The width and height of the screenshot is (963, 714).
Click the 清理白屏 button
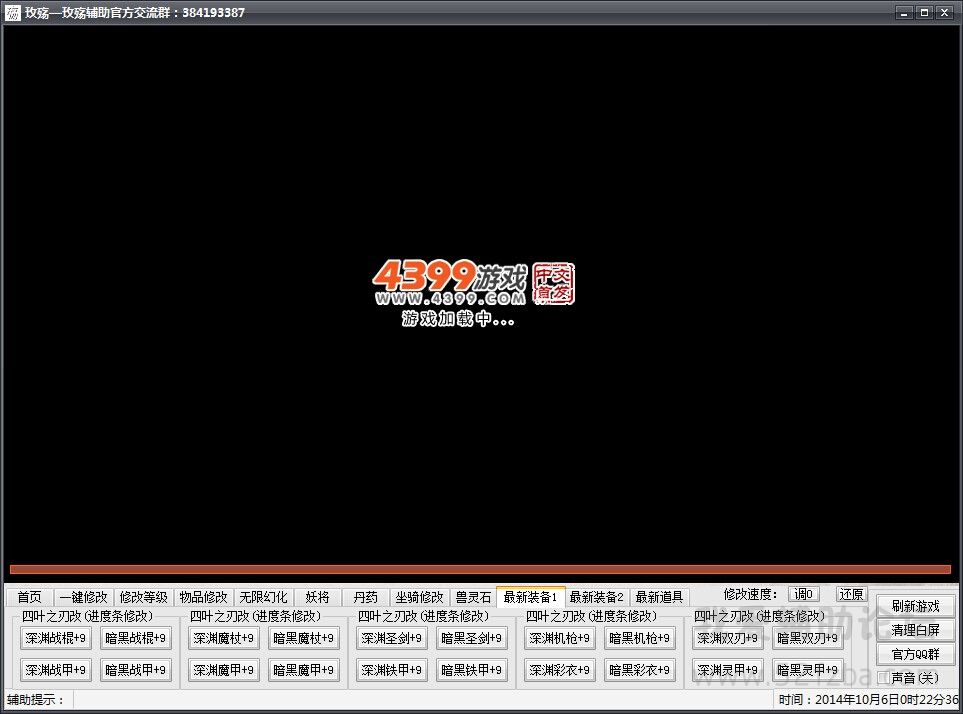coord(916,630)
